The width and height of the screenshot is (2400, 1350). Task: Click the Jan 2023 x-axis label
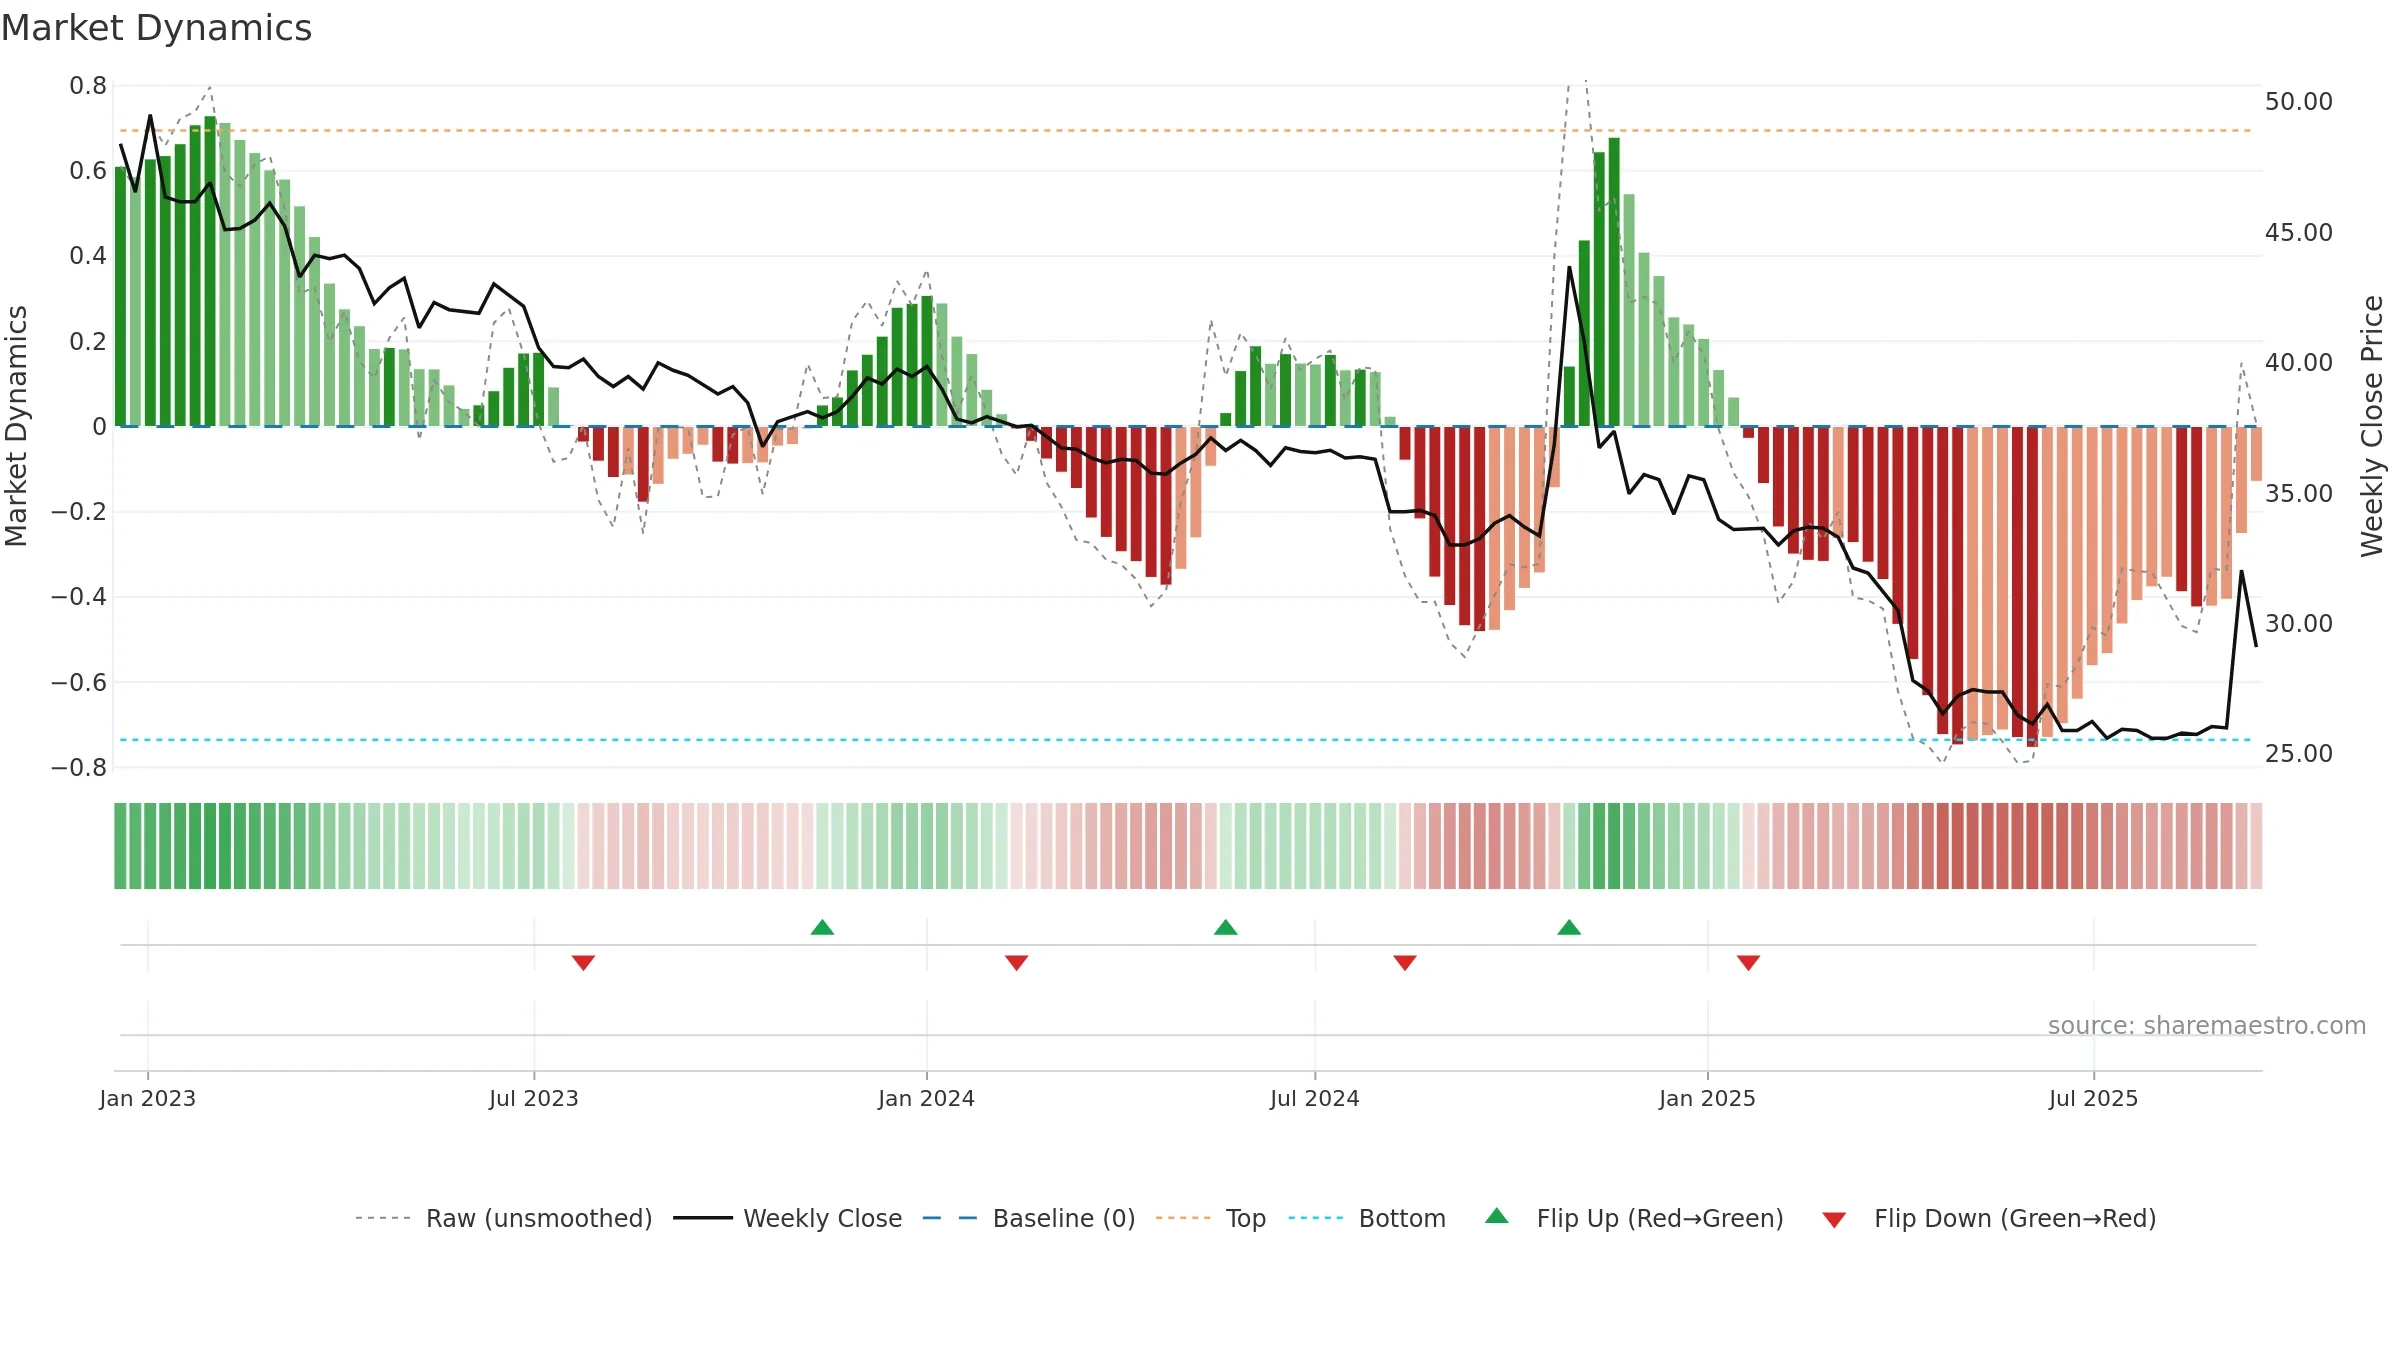148,1098
